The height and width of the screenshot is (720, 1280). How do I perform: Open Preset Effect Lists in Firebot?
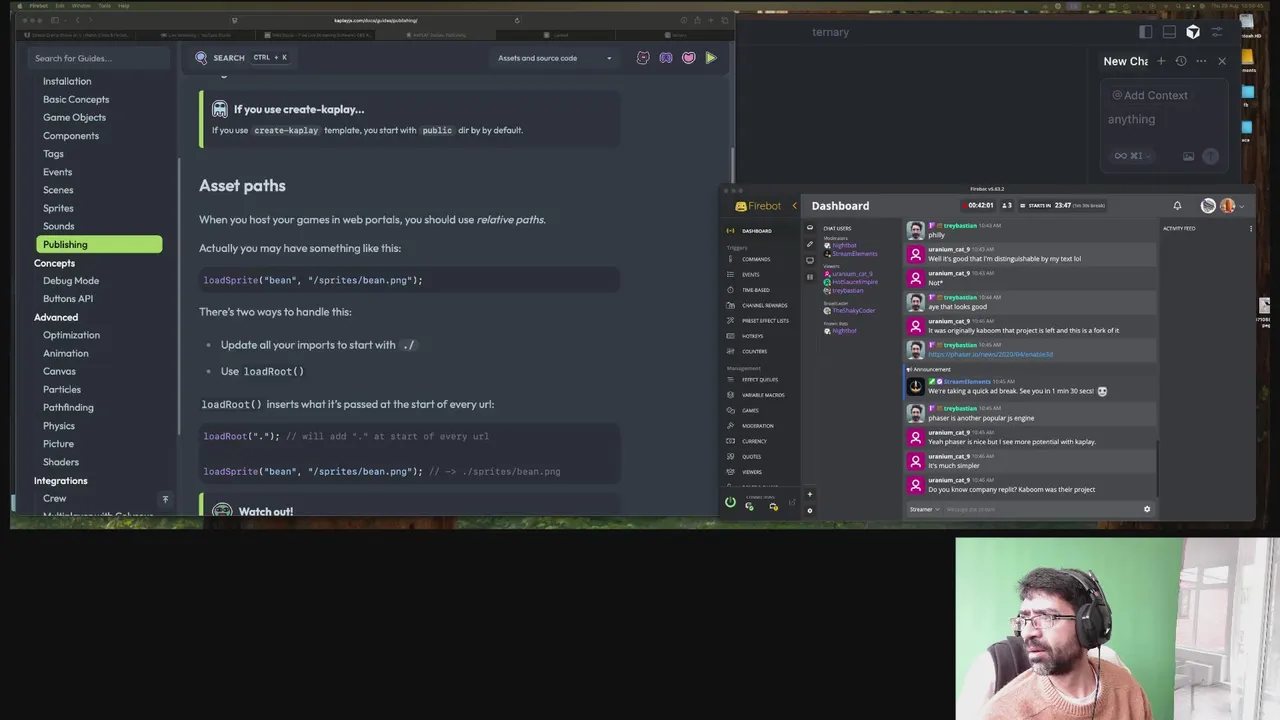click(x=765, y=321)
